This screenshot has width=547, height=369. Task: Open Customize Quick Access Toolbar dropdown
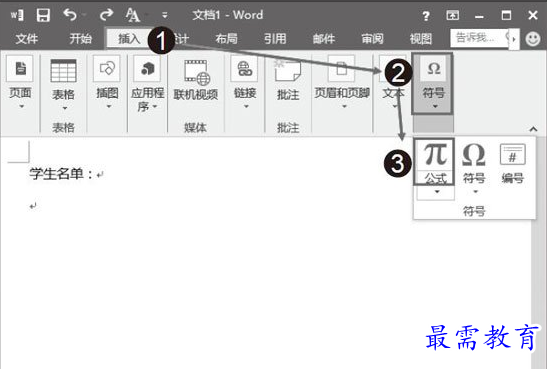point(165,15)
